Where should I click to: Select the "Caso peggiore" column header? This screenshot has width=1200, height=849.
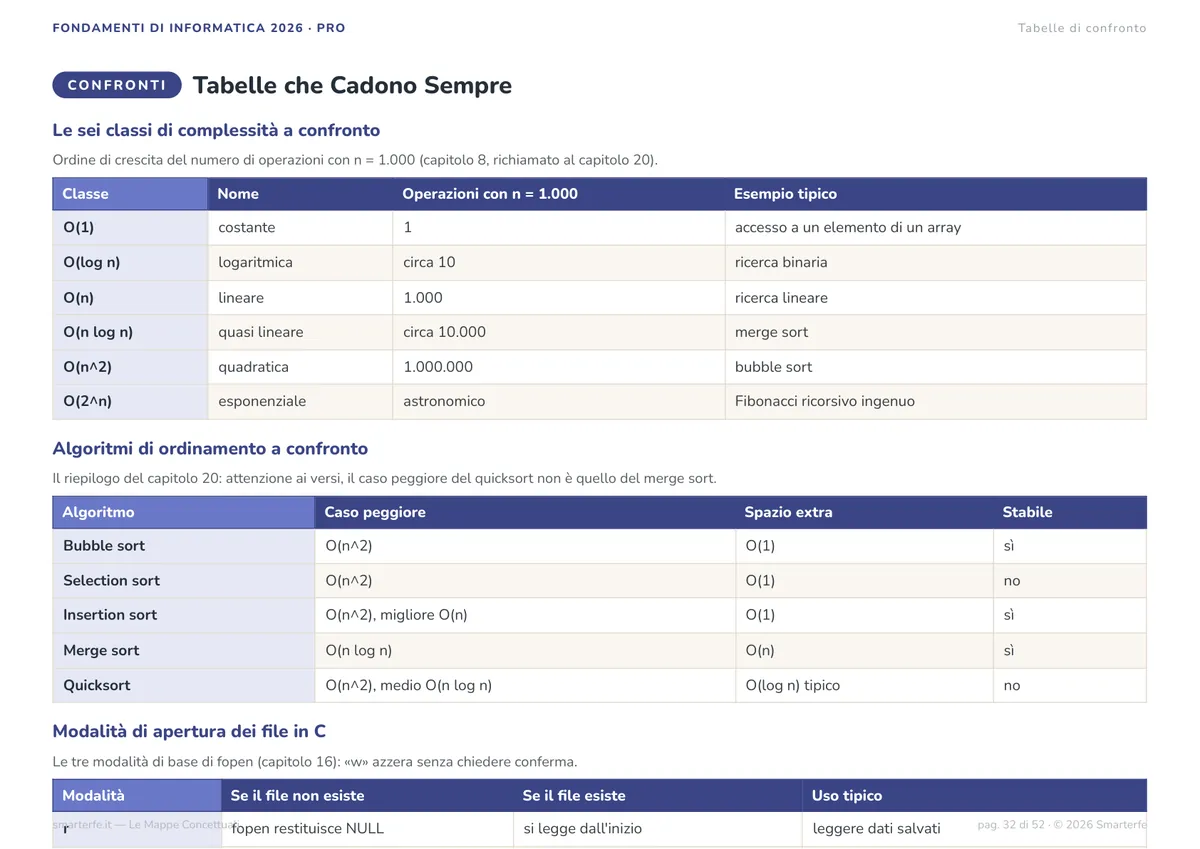pyautogui.click(x=525, y=513)
